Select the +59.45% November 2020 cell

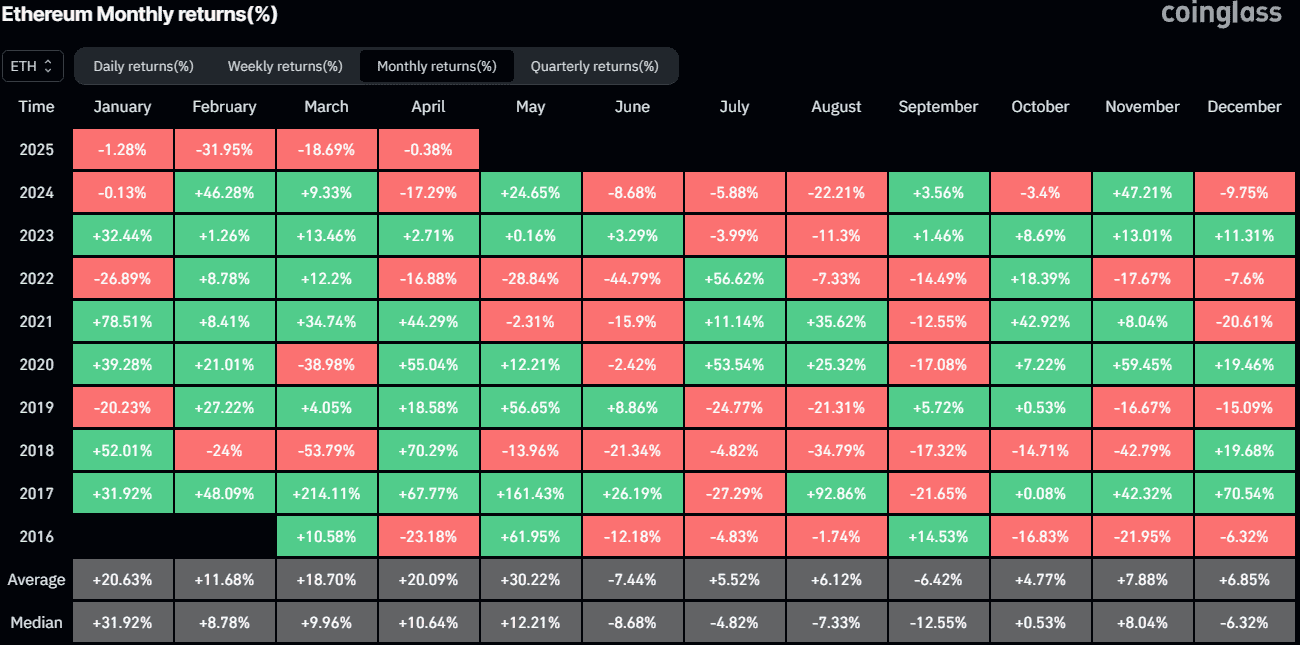1142,364
